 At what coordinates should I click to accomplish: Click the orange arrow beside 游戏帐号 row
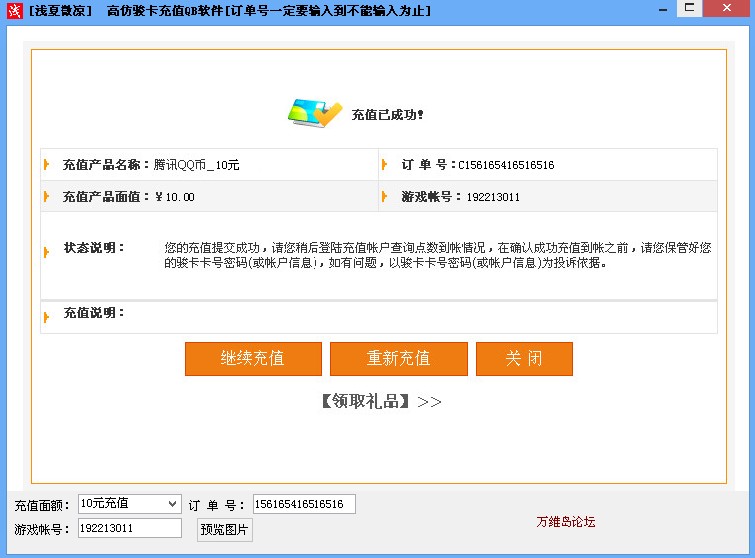point(384,196)
